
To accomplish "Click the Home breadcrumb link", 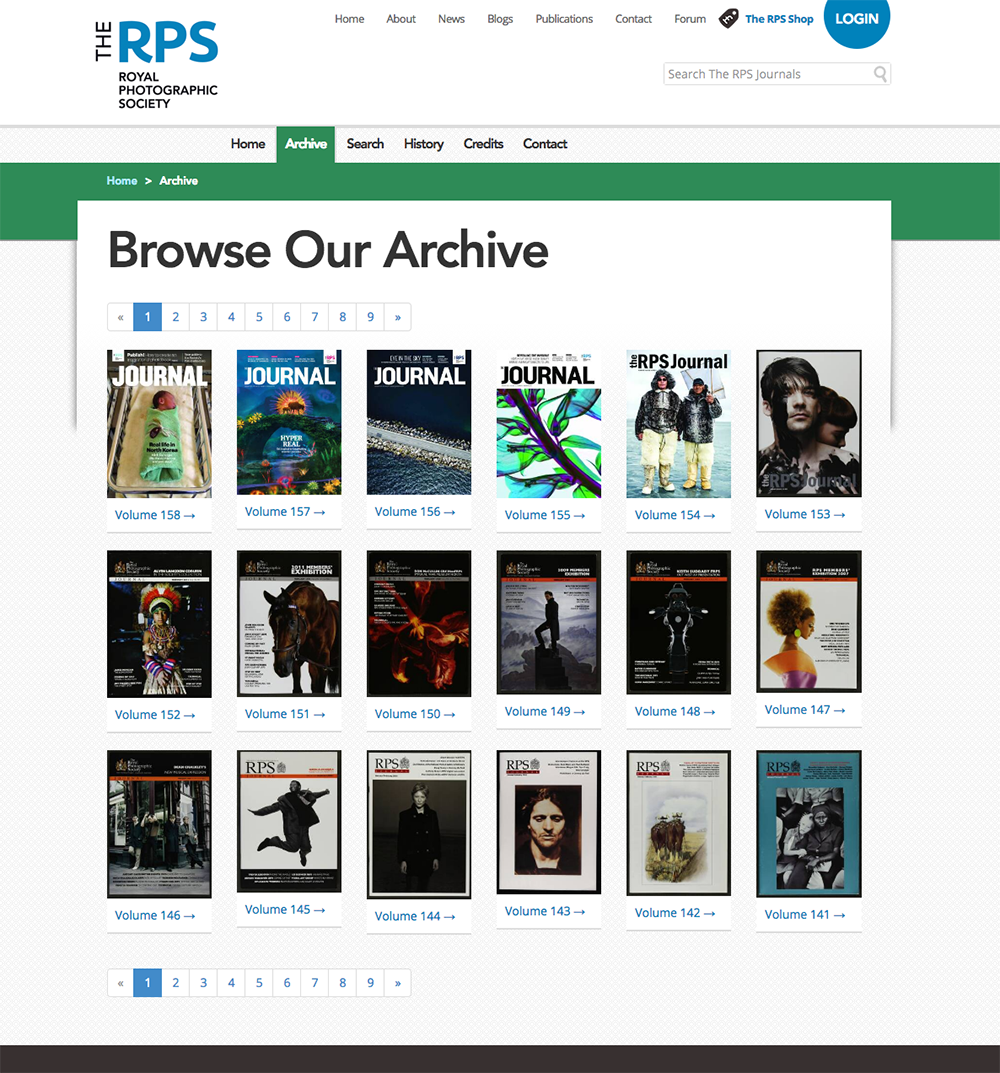I will click(122, 181).
